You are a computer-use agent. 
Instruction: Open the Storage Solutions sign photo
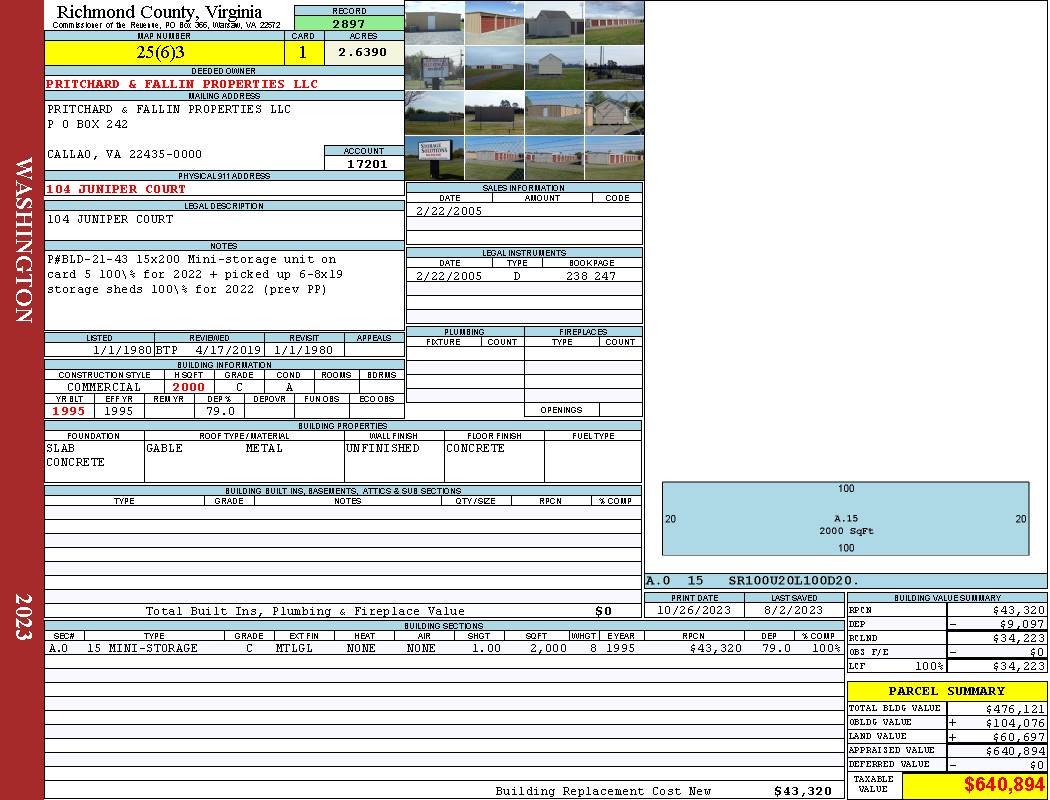434,157
